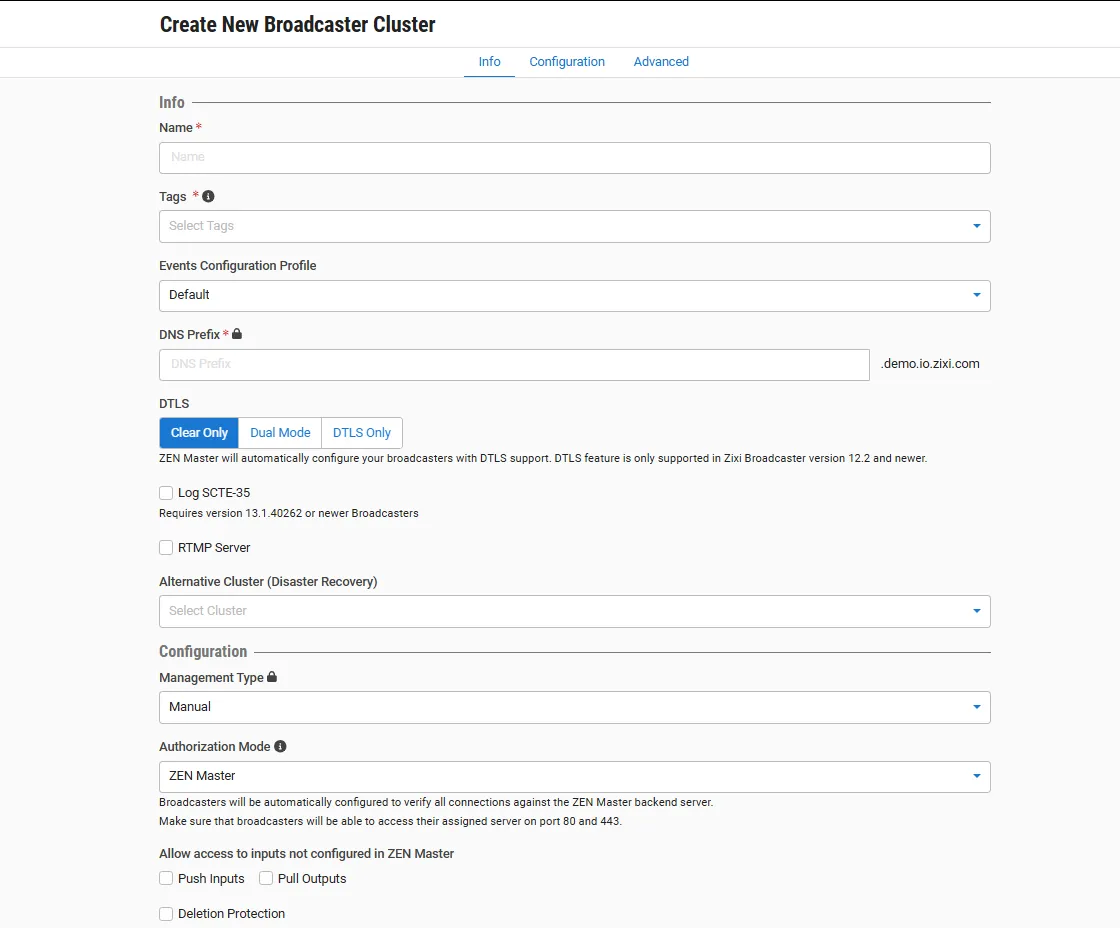Select the Dual Mode DTLS option
The height and width of the screenshot is (928, 1120).
tap(280, 433)
